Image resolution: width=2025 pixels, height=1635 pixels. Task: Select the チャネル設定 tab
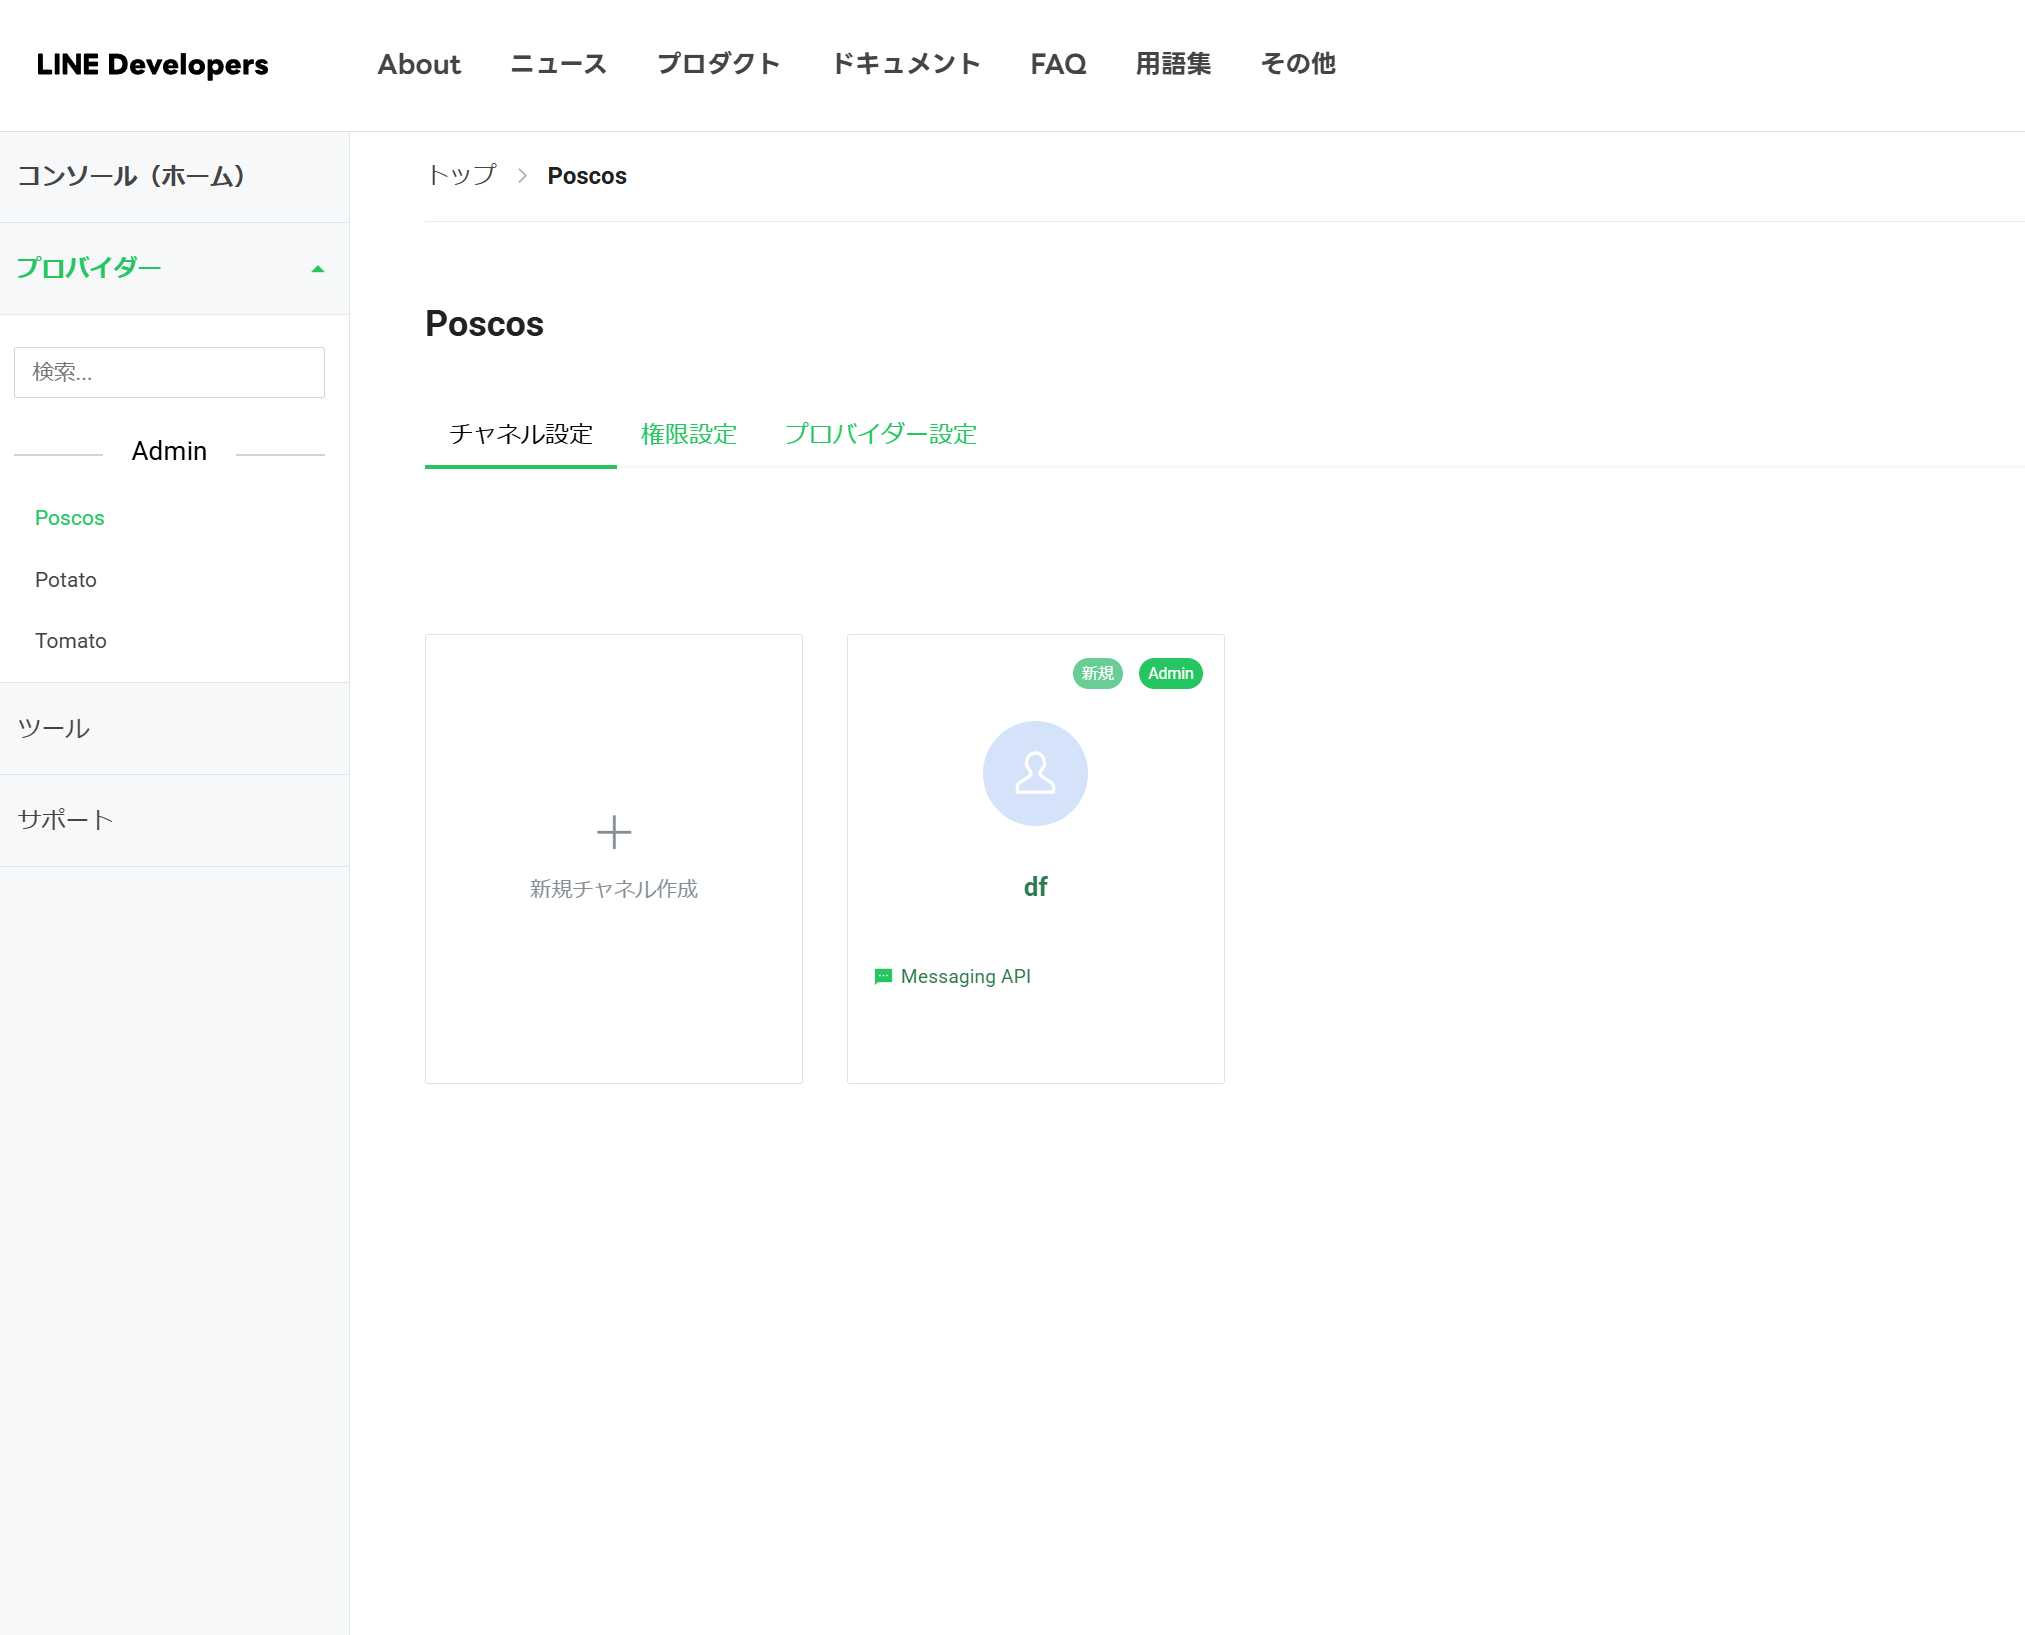click(x=520, y=434)
